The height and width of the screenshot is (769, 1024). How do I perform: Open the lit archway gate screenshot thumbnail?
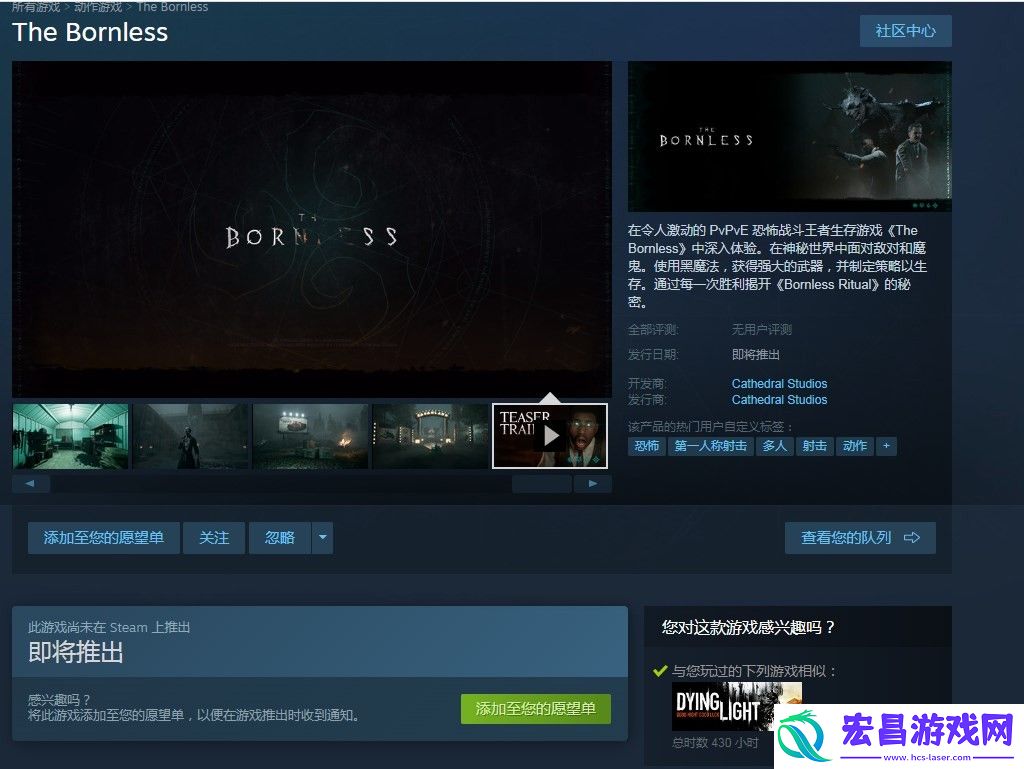click(x=430, y=435)
